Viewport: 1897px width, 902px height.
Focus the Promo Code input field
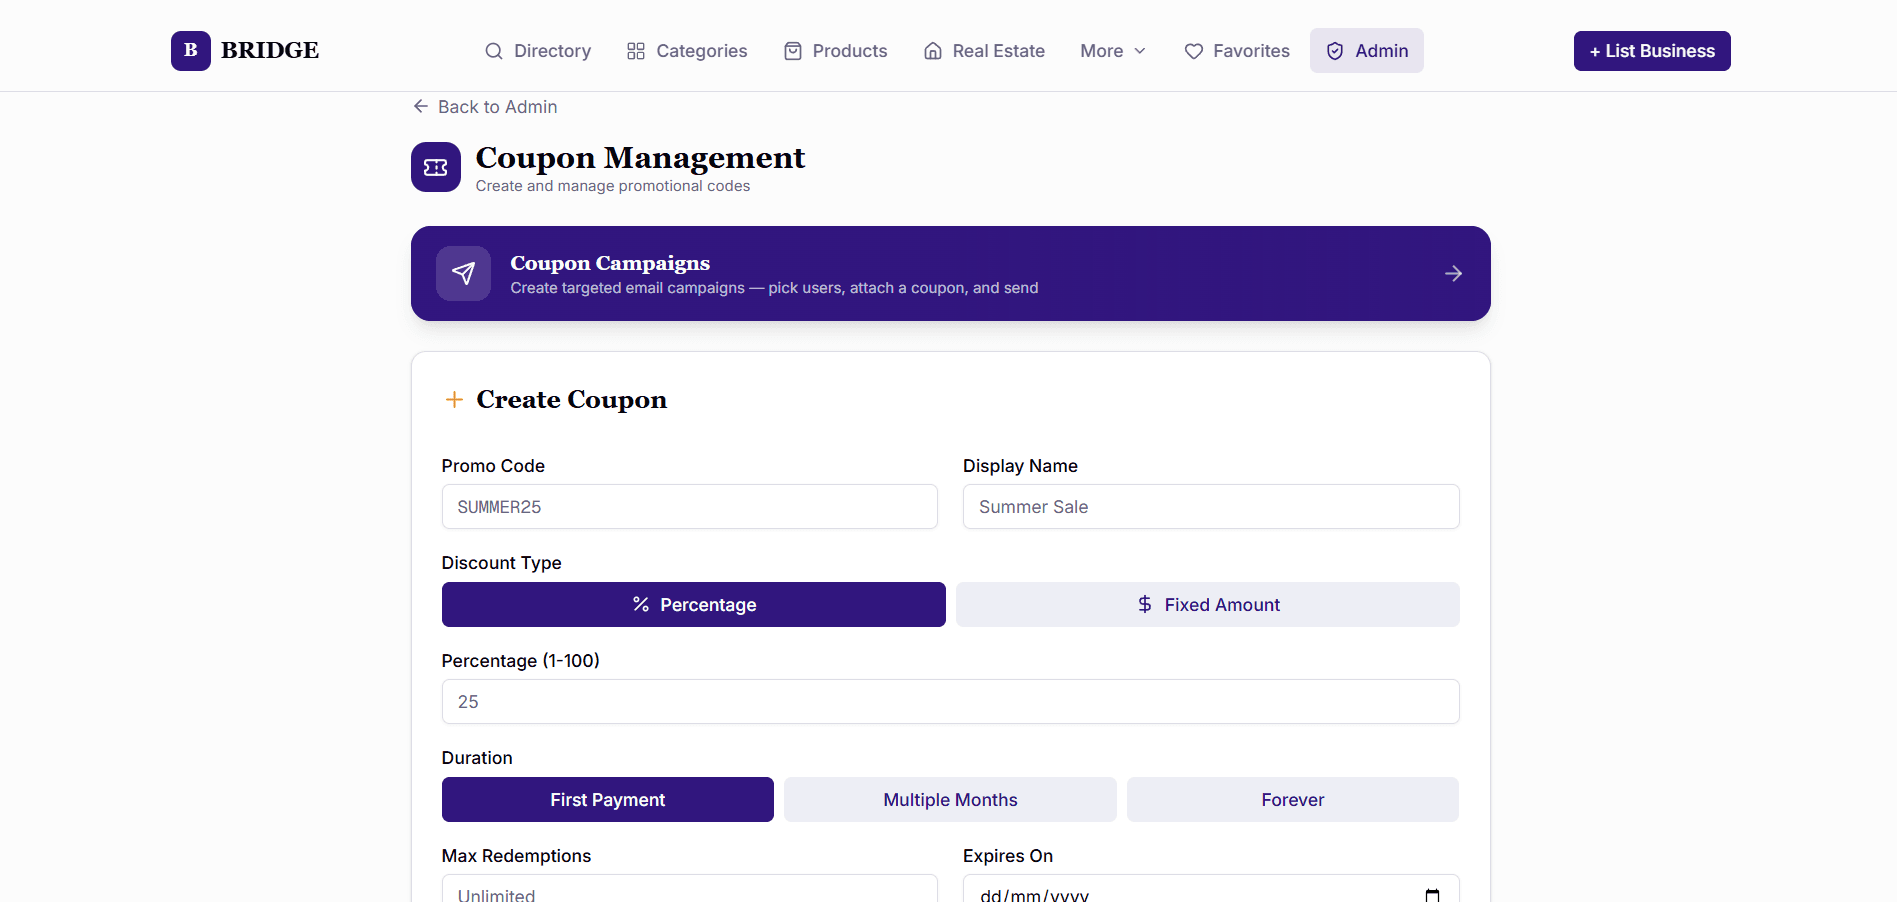click(x=690, y=506)
